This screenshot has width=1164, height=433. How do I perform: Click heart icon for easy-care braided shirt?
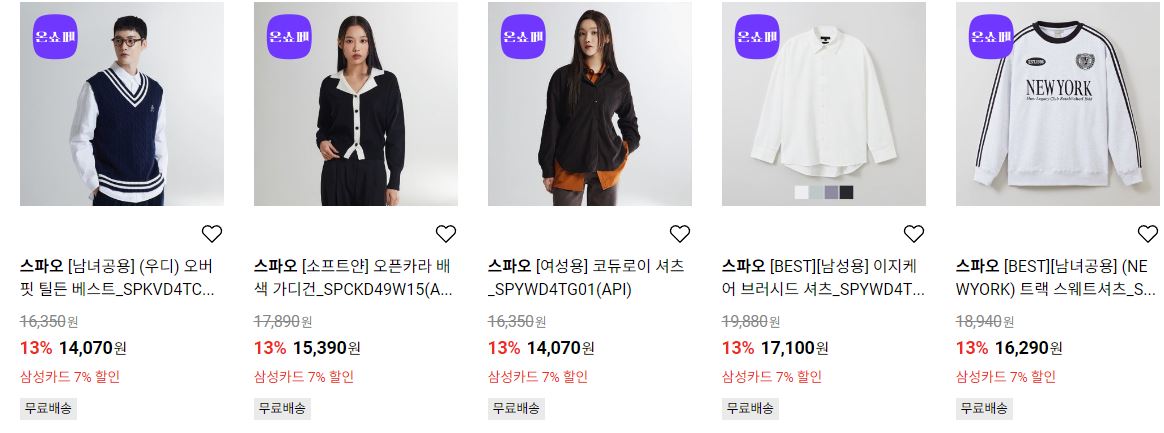coord(913,234)
